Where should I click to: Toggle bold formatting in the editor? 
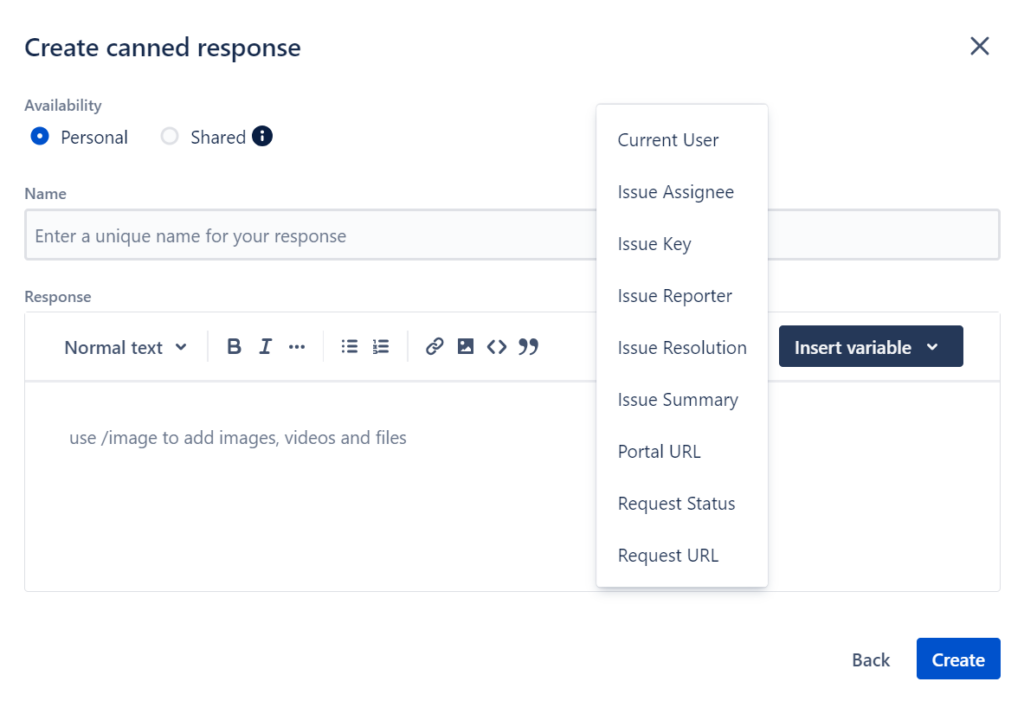tap(233, 346)
